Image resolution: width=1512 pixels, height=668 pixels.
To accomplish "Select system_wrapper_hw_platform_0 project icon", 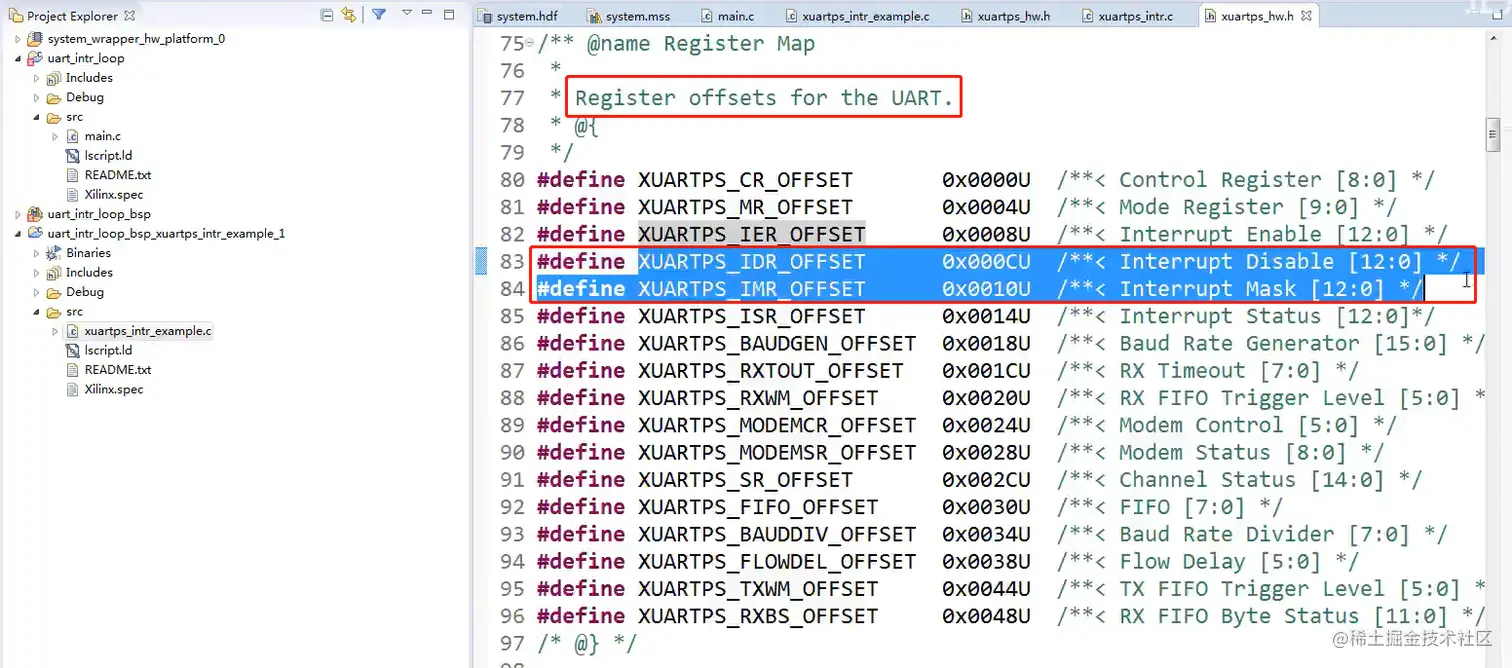I will click(36, 39).
